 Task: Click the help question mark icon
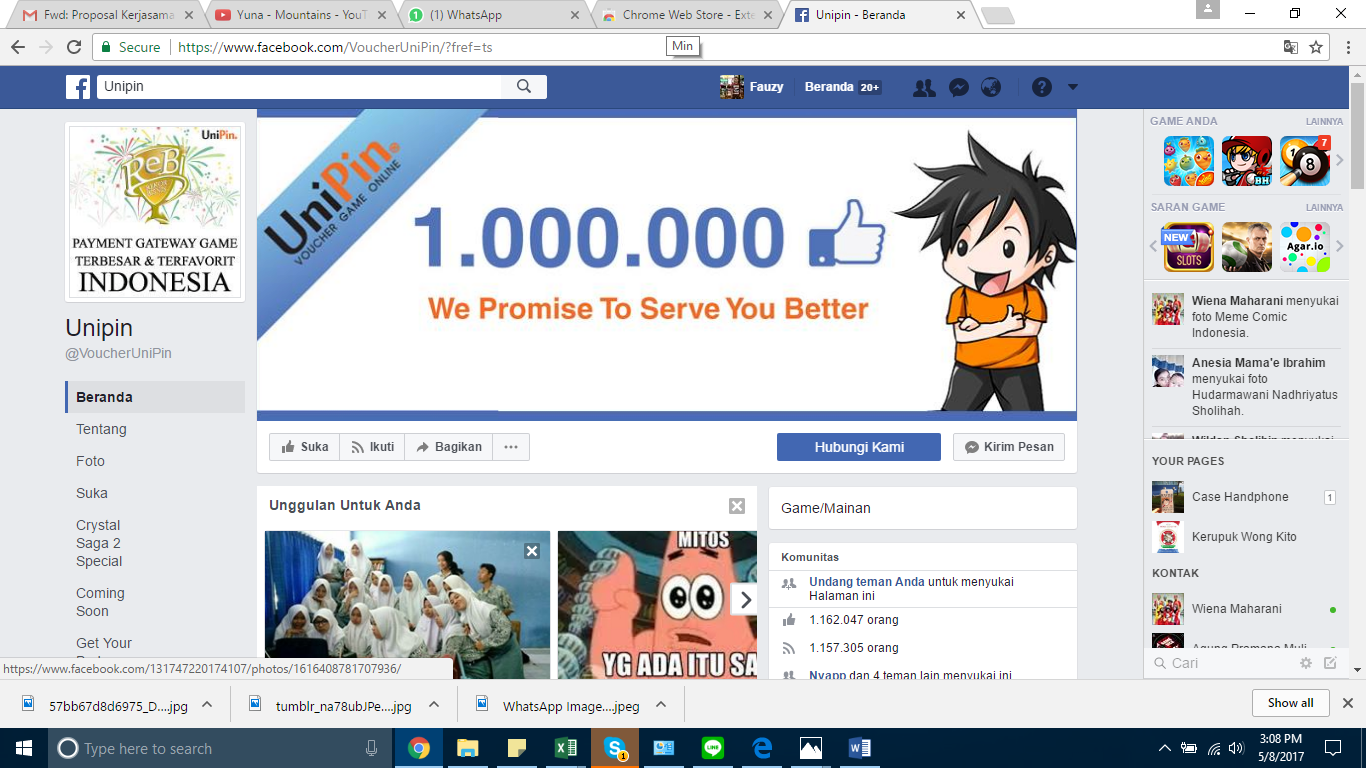[1042, 87]
